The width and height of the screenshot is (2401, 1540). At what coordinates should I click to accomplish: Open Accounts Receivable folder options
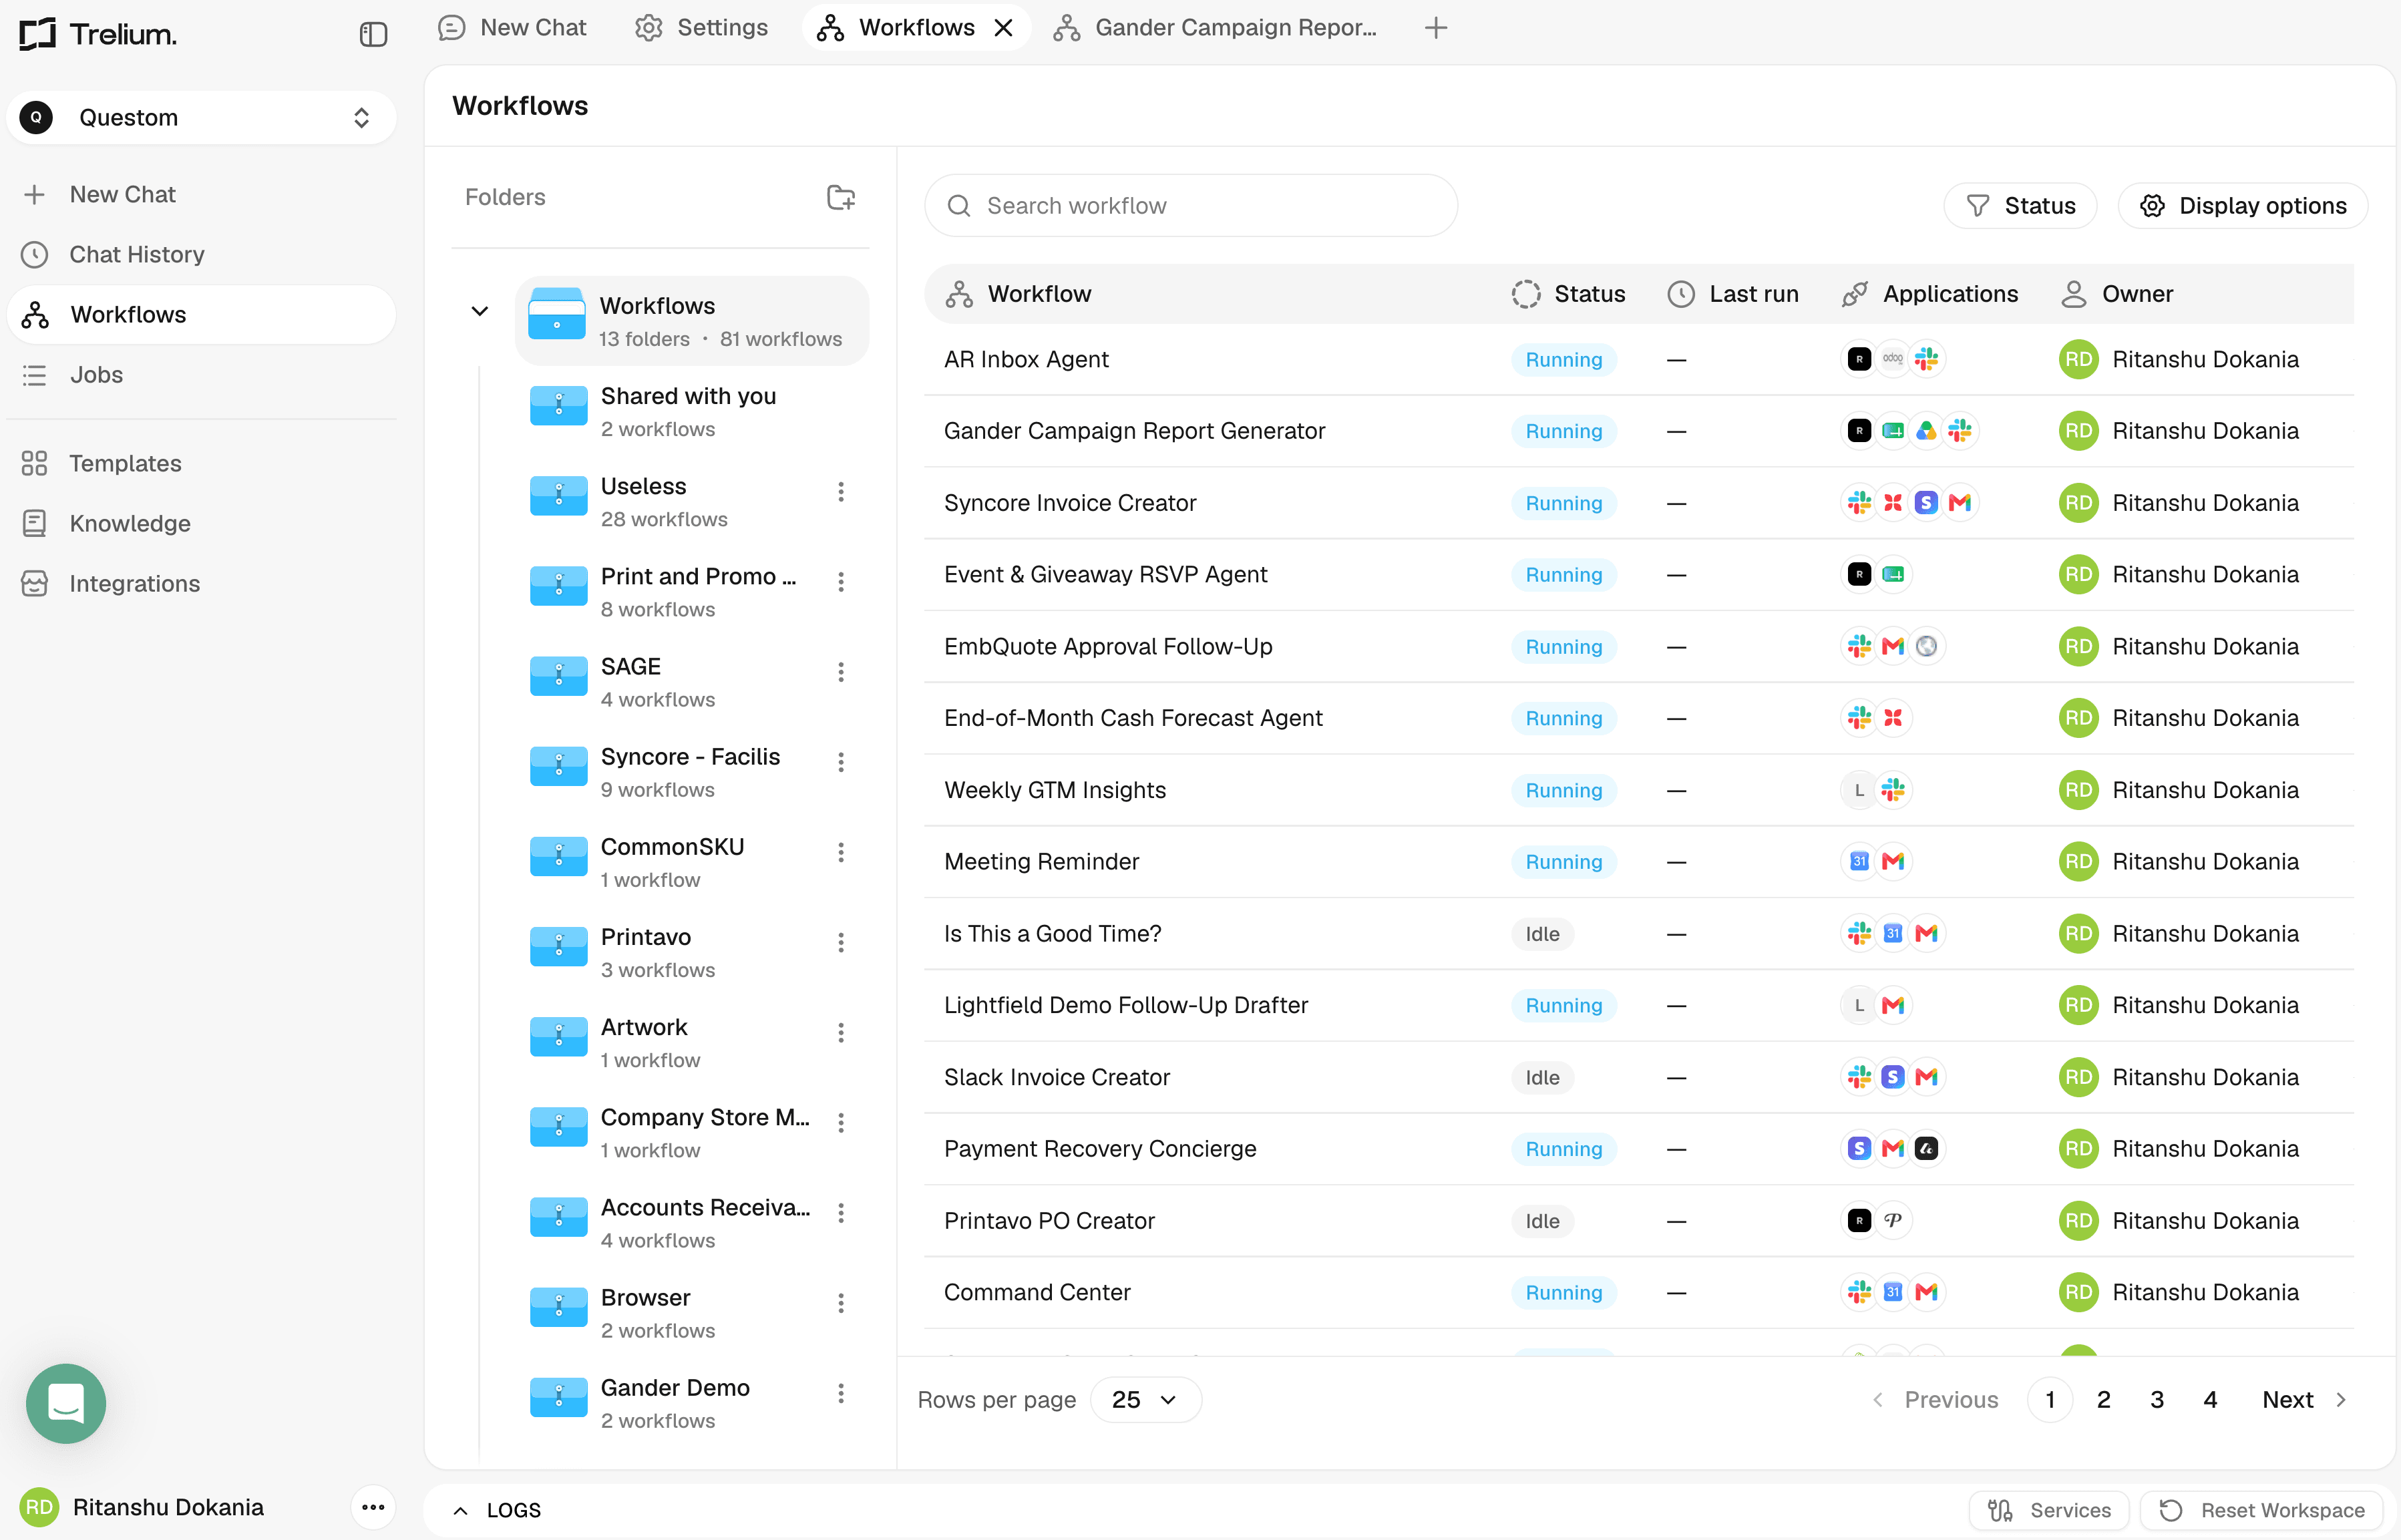pyautogui.click(x=841, y=1212)
